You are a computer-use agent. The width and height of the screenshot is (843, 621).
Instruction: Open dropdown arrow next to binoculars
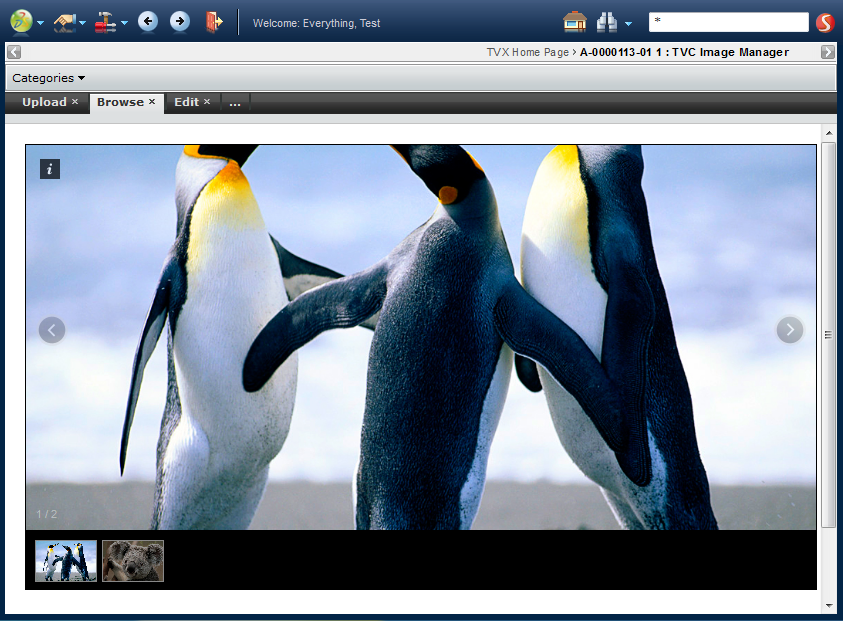coord(628,23)
